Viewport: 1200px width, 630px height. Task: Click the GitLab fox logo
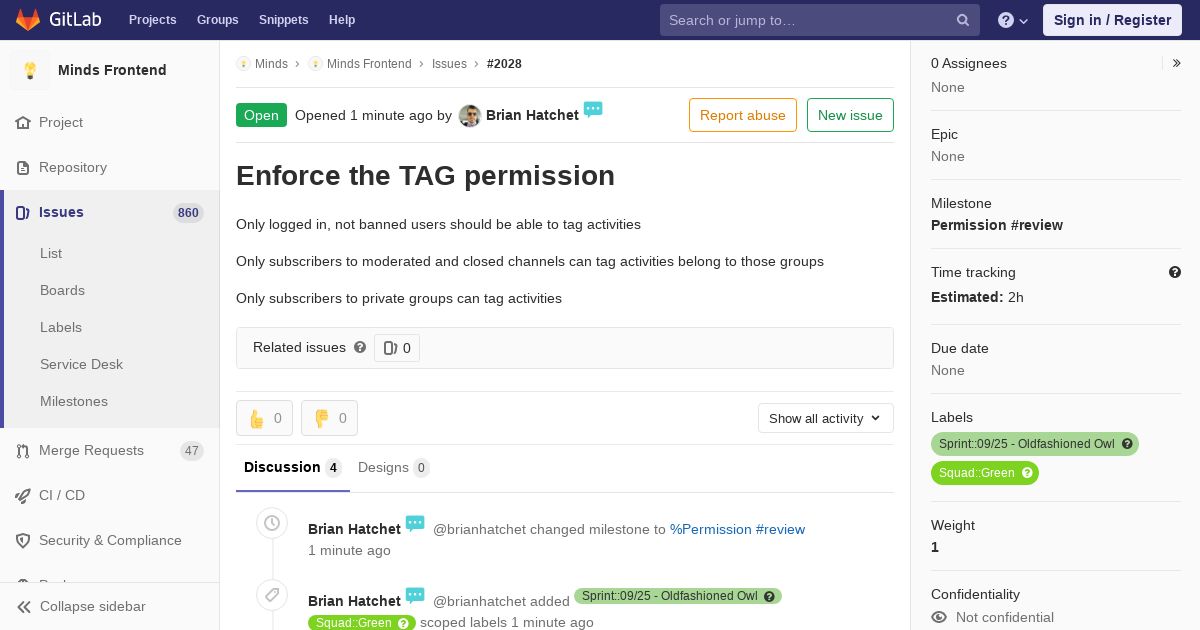pyautogui.click(x=28, y=20)
